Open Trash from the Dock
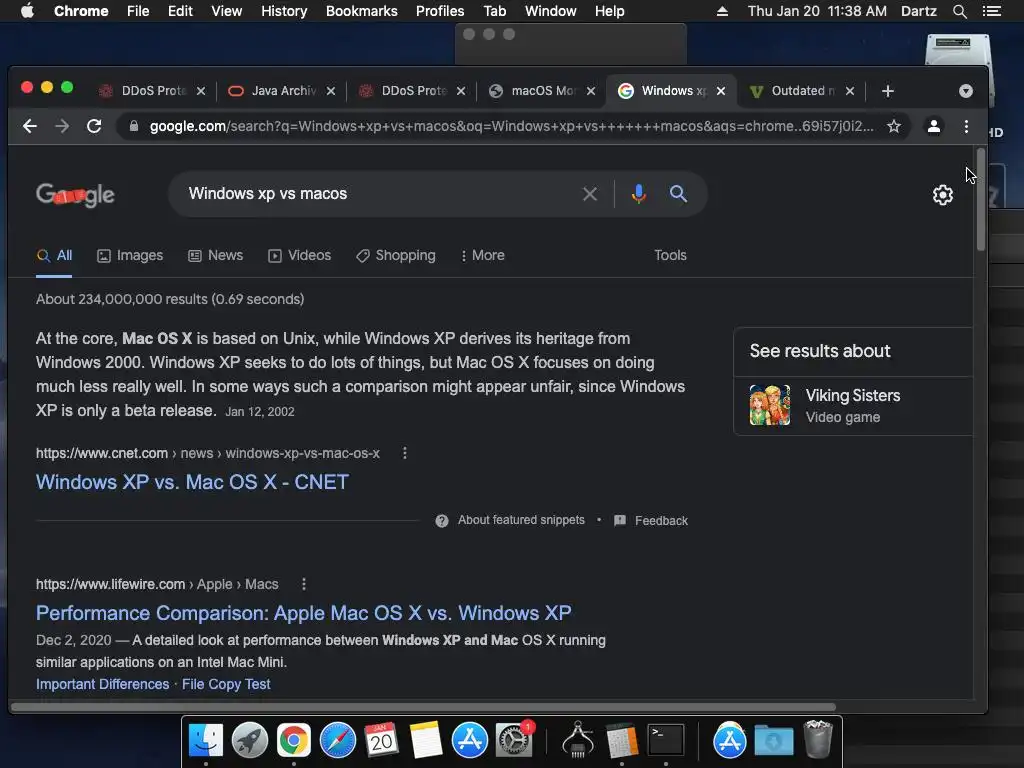Screen dimensions: 1024x768 pyautogui.click(x=818, y=740)
